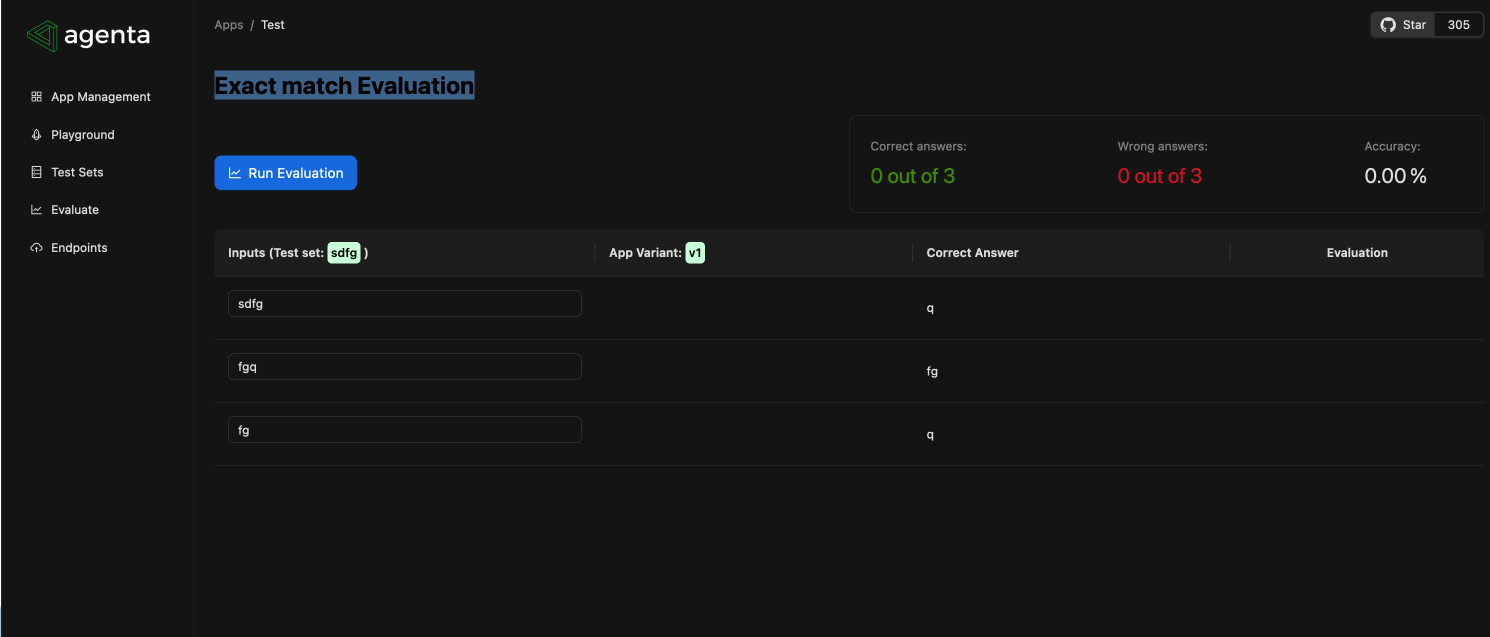Click the Evaluate chart icon

tap(36, 209)
